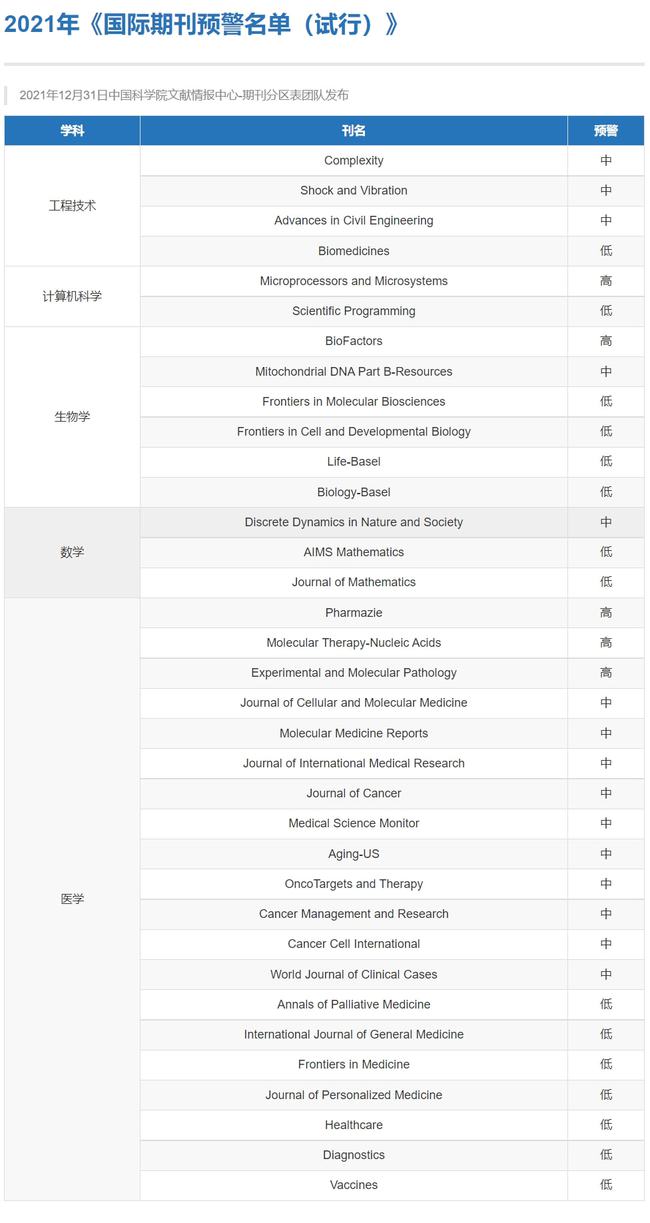The height and width of the screenshot is (1223, 650).
Task: Click the 预警 column header
Action: click(x=605, y=131)
